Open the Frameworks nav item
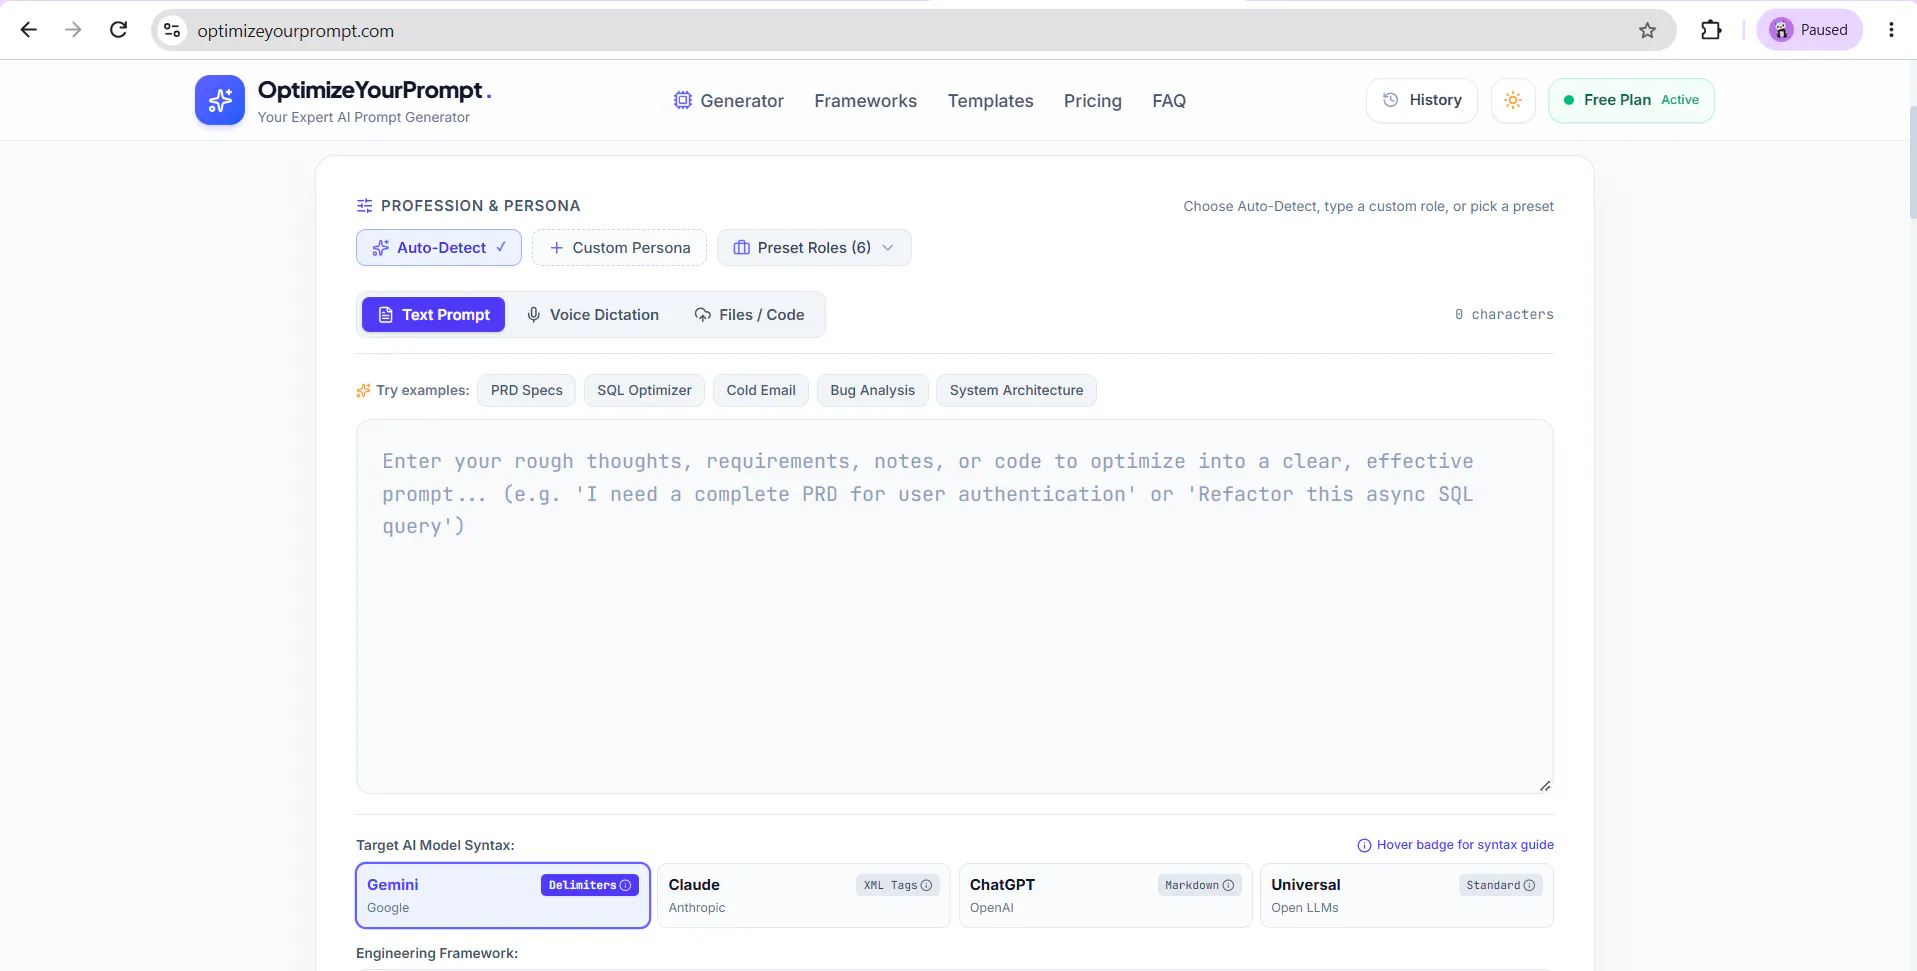 [865, 101]
